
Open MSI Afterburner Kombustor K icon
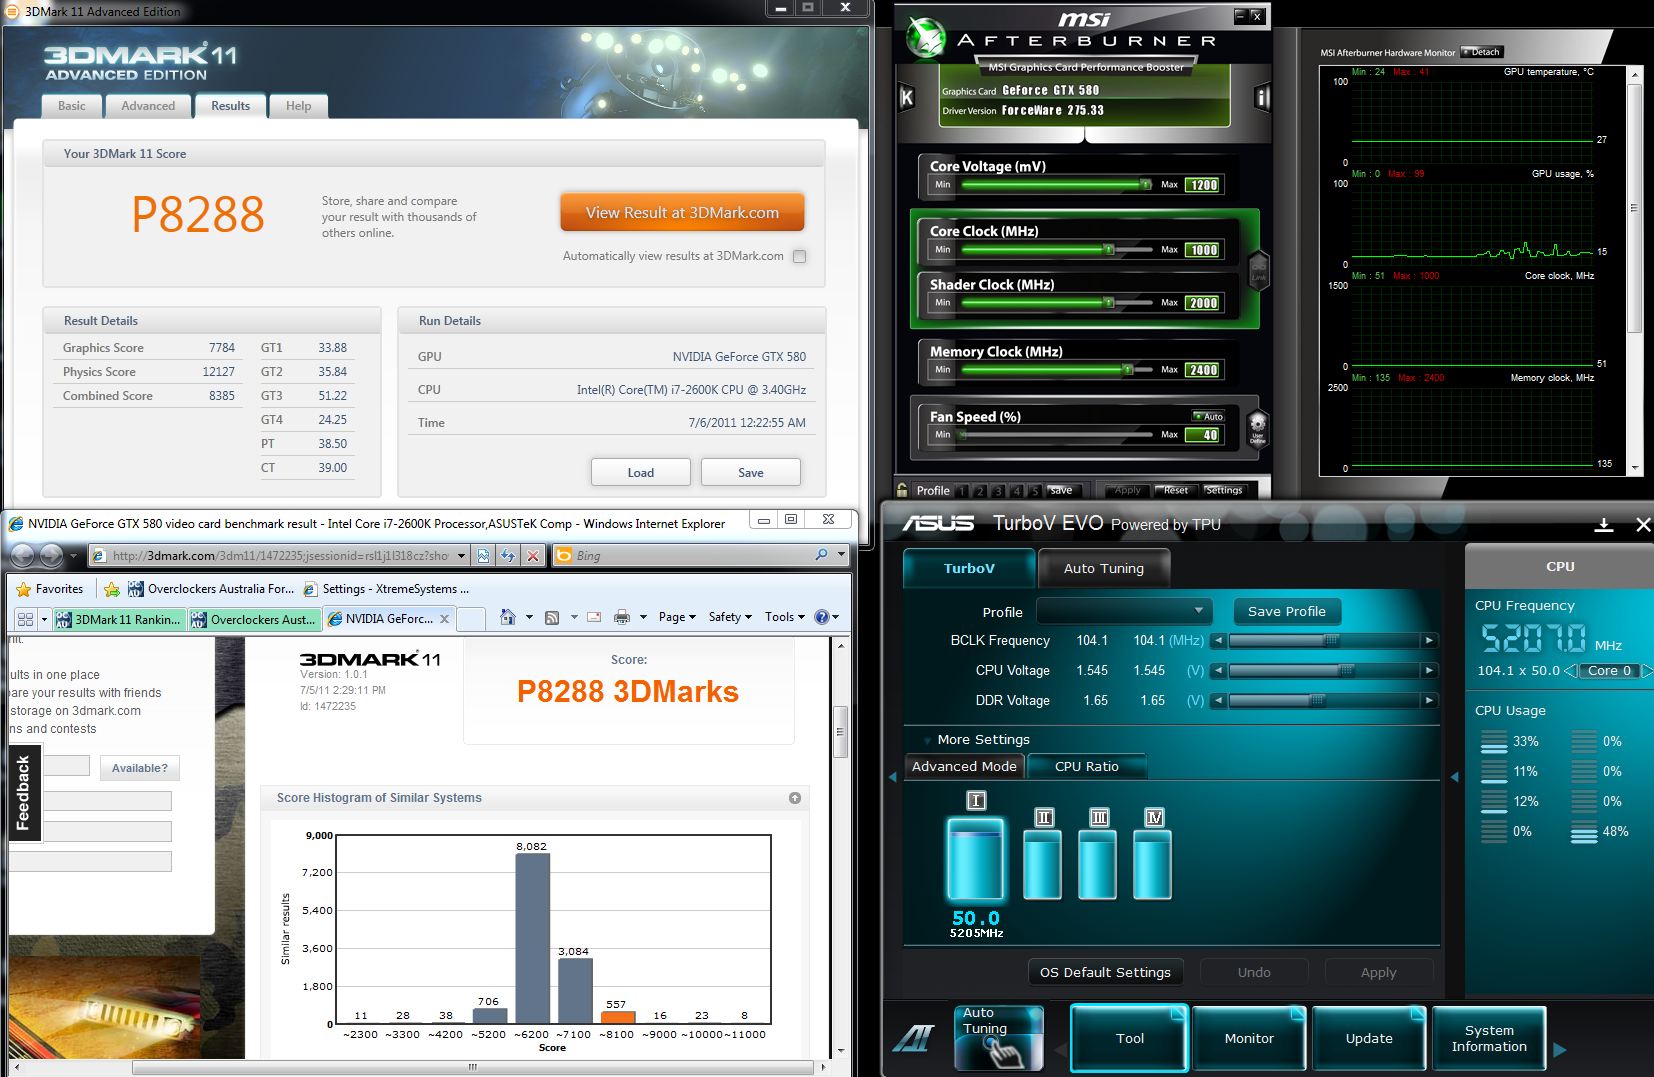tap(907, 97)
